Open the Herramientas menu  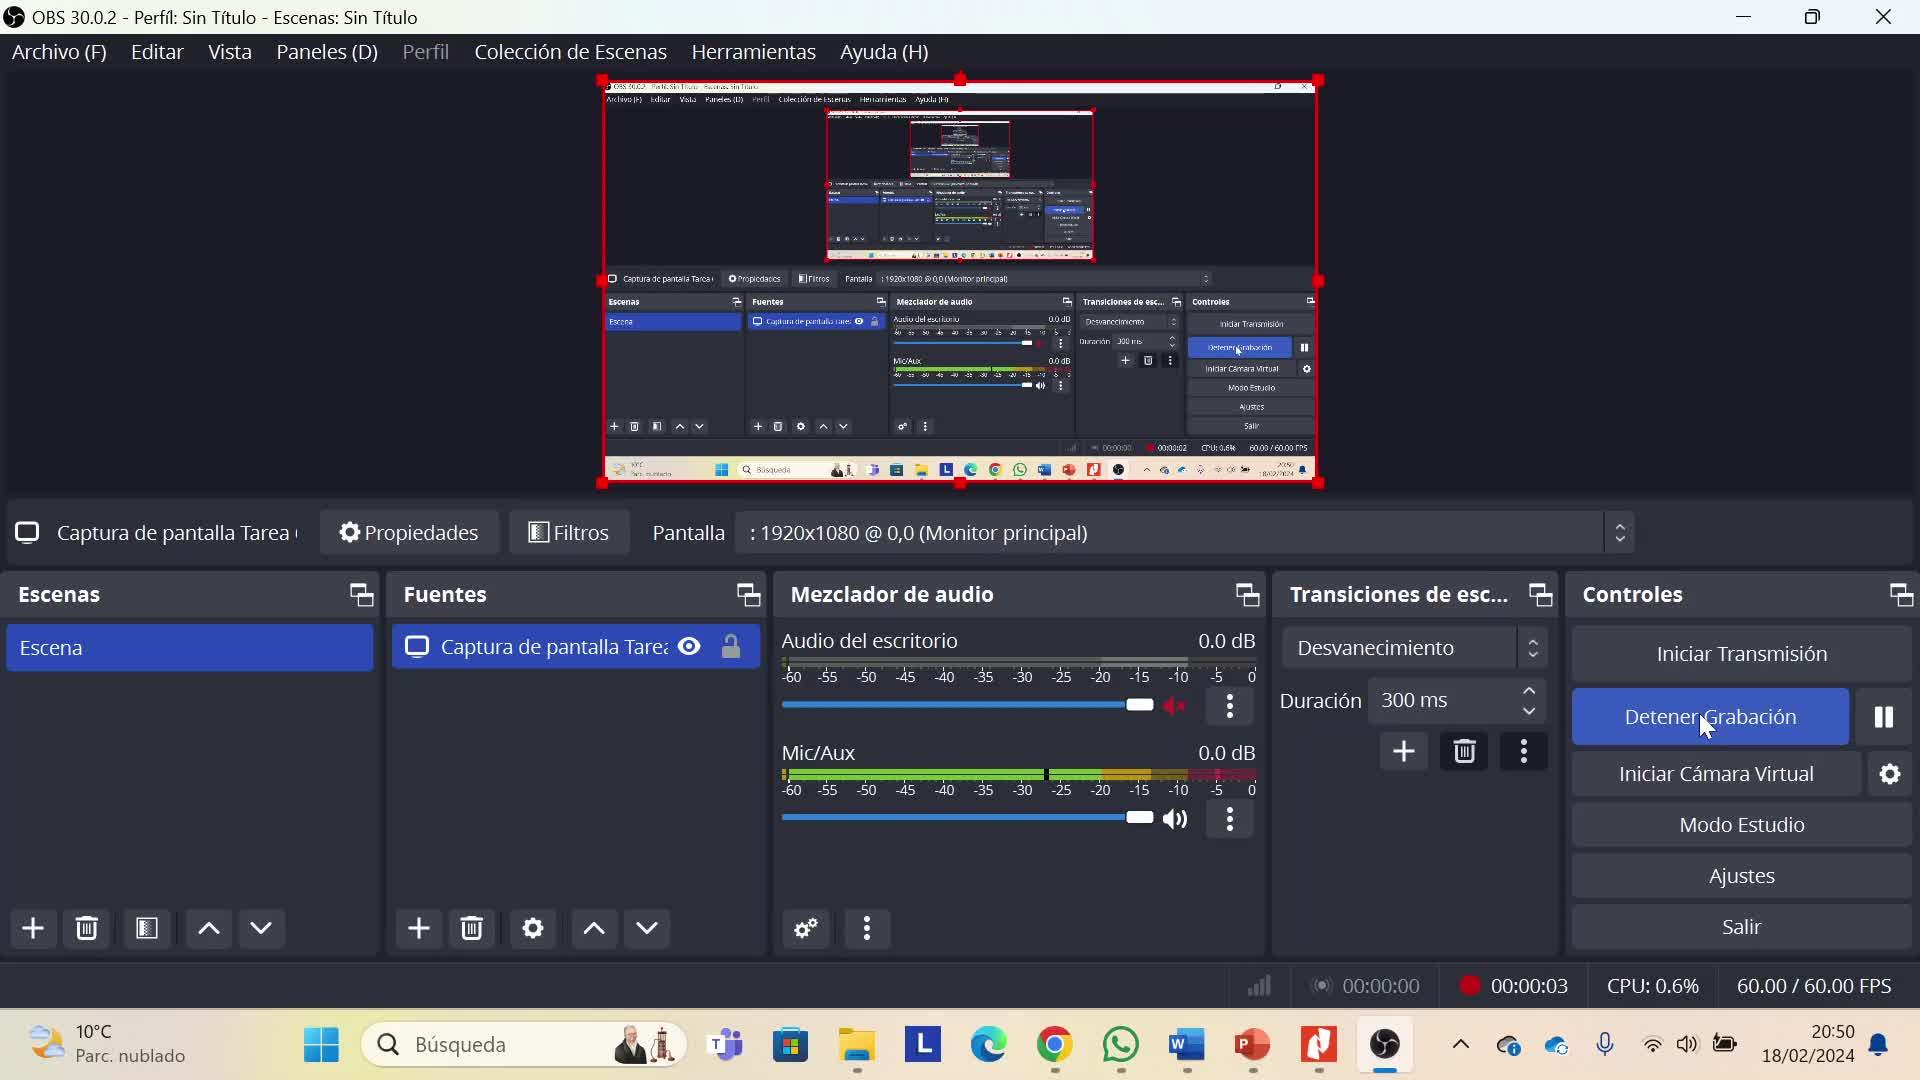[753, 52]
